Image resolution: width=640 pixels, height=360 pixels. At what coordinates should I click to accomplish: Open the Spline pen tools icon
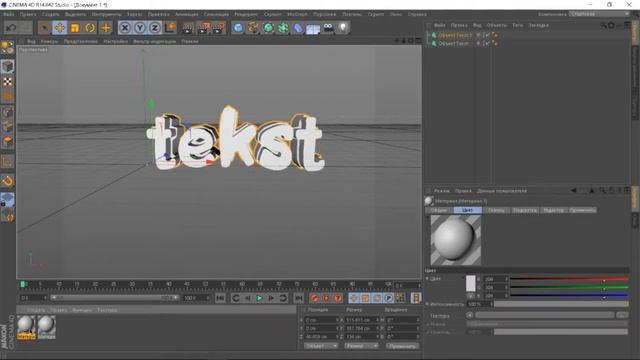coord(253,28)
